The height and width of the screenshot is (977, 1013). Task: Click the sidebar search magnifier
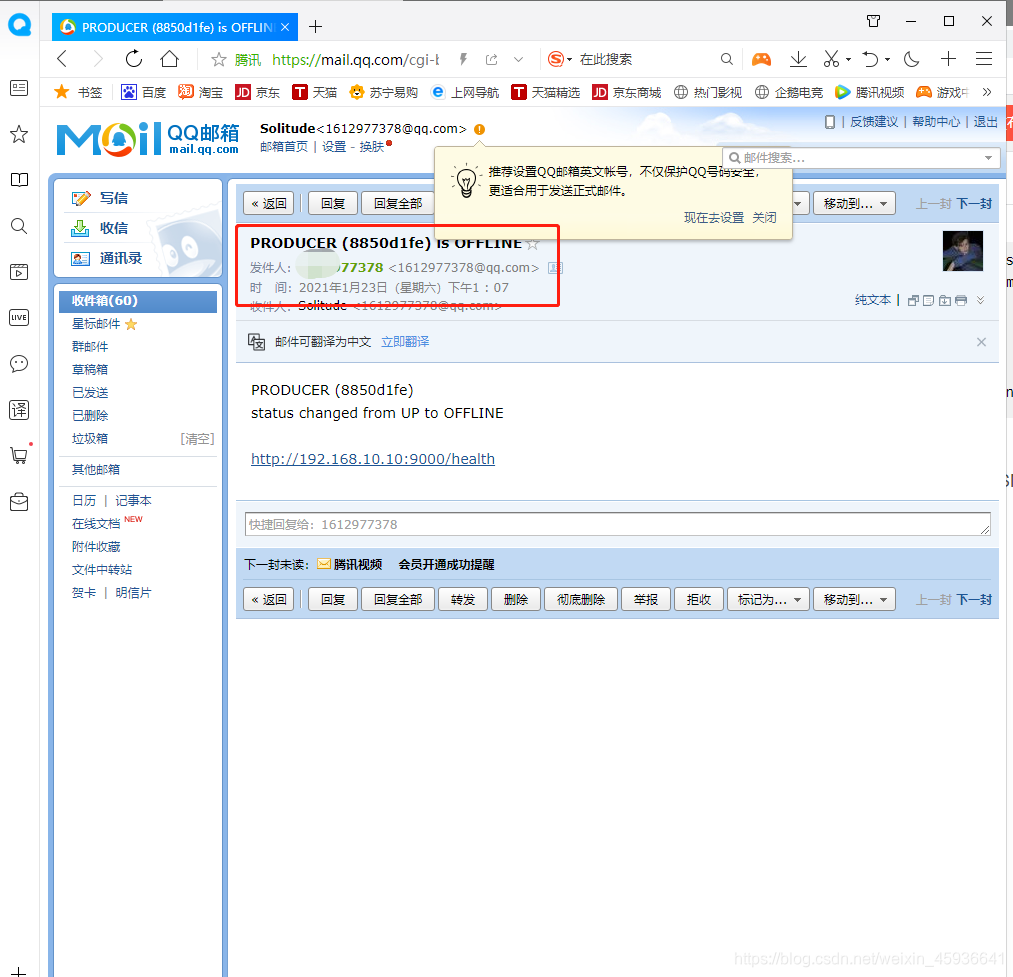[19, 226]
